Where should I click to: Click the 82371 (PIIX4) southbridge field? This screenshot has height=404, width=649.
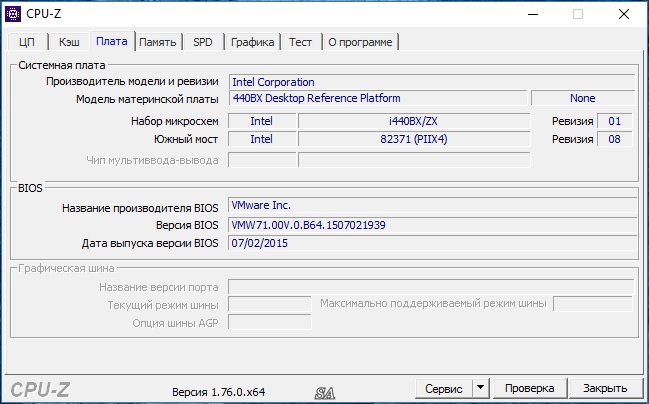click(411, 139)
